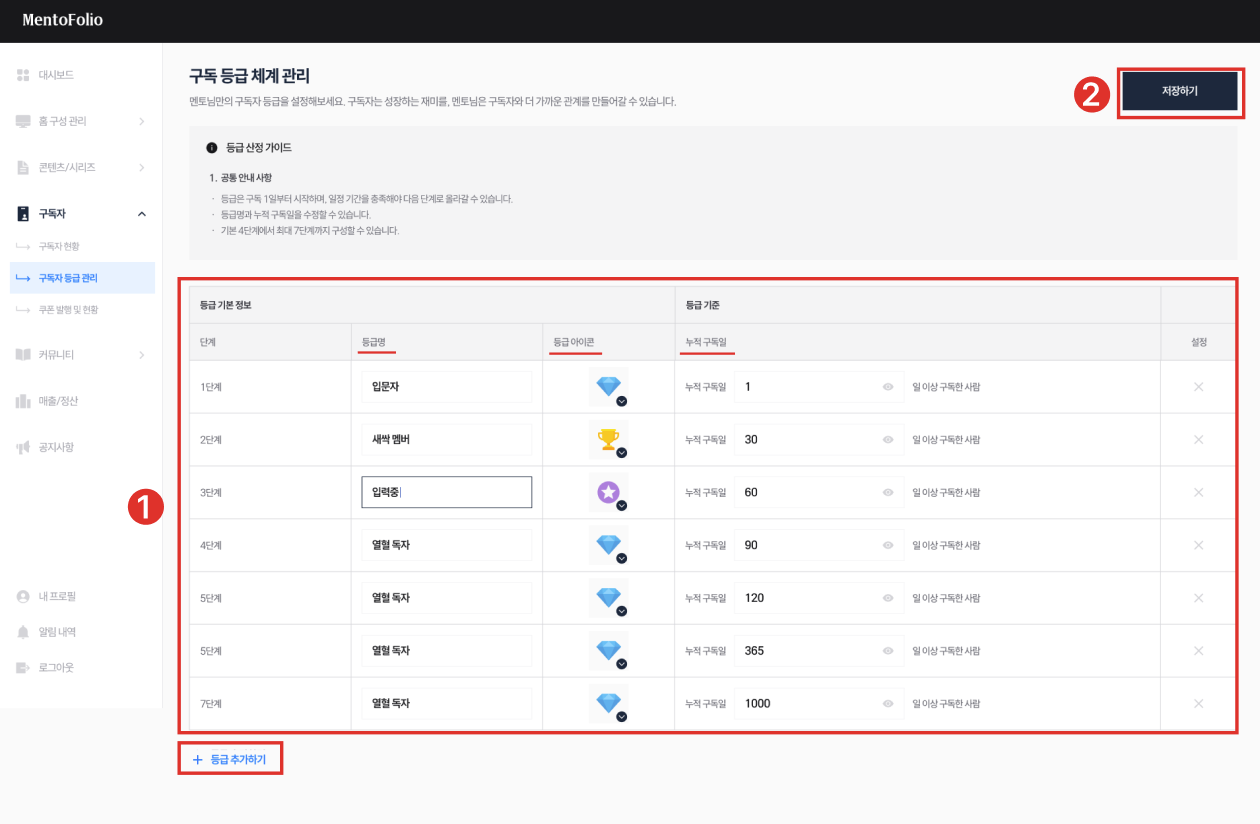
Task: Open the 7단계 diamond icon picker
Action: 608,703
